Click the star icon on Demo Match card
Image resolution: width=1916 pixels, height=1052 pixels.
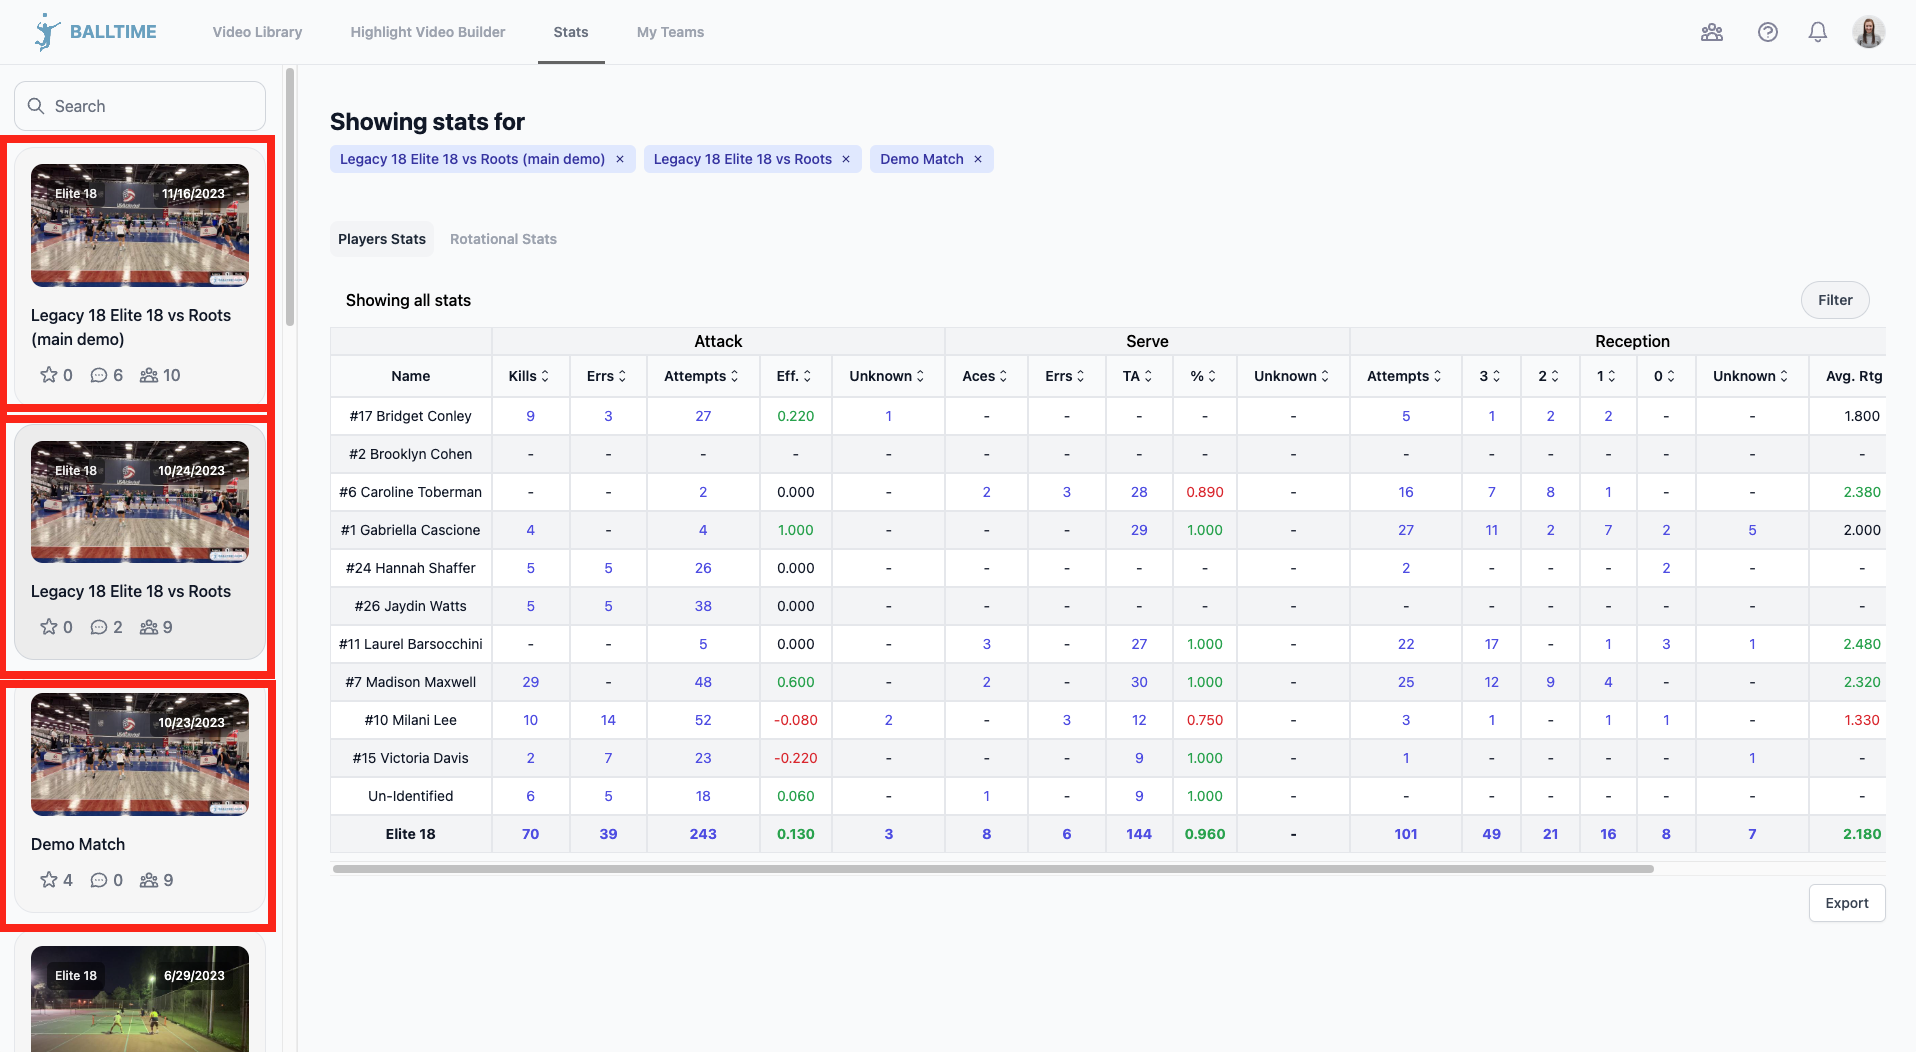click(x=48, y=880)
